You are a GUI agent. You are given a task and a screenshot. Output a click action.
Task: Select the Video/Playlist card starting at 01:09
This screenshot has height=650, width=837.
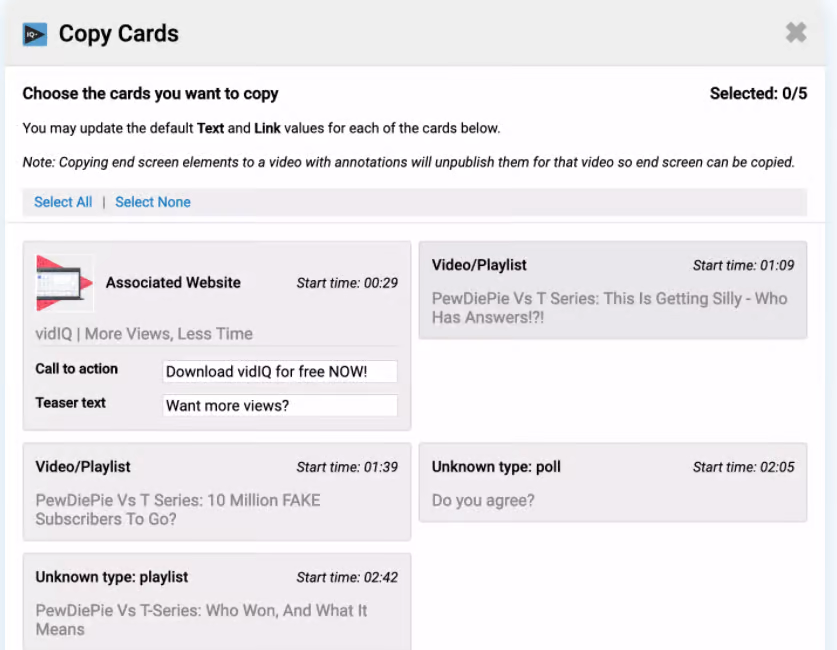pyautogui.click(x=613, y=290)
